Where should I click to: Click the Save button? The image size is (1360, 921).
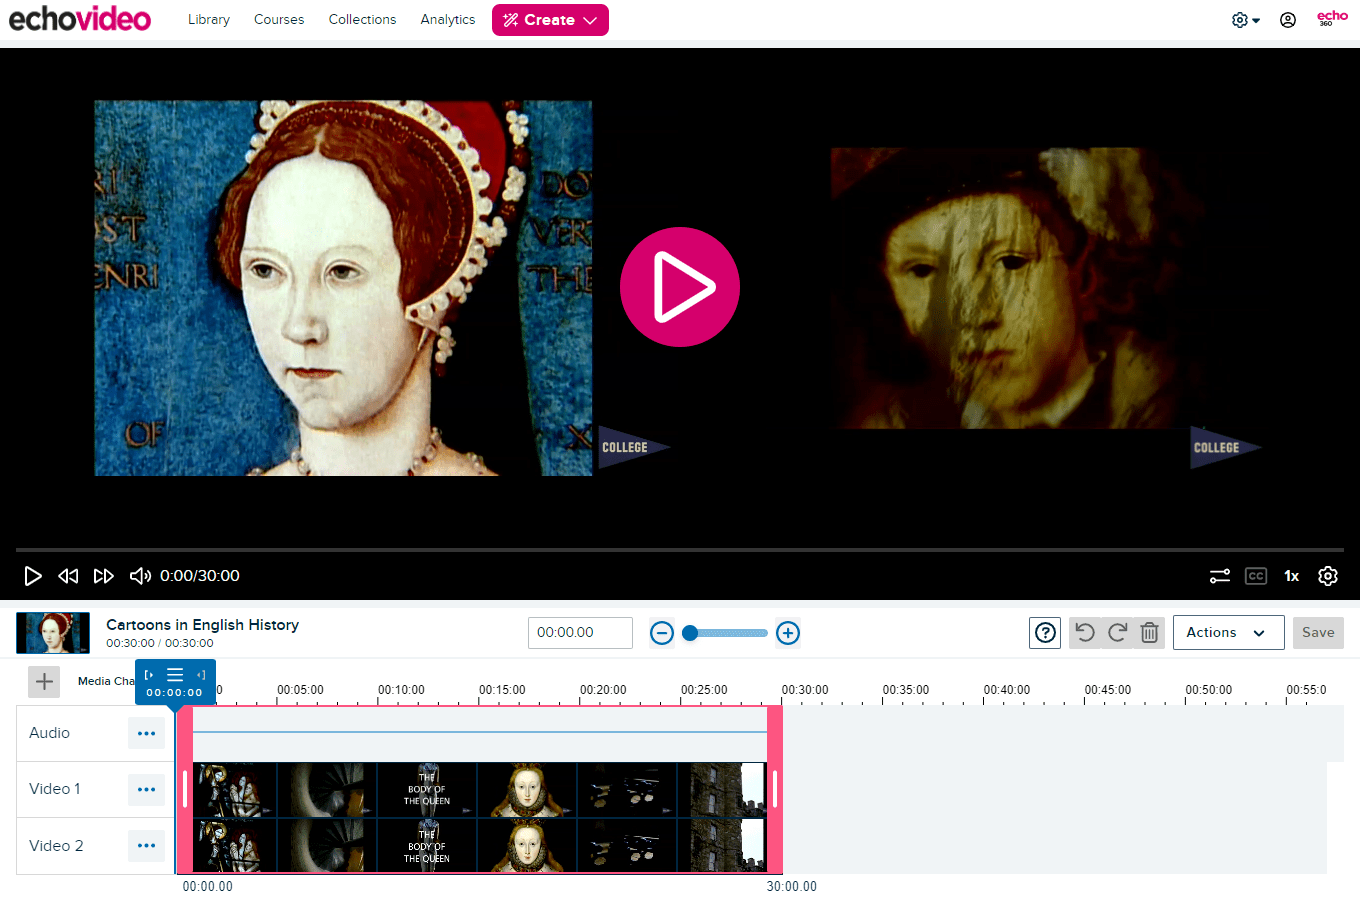pos(1318,633)
